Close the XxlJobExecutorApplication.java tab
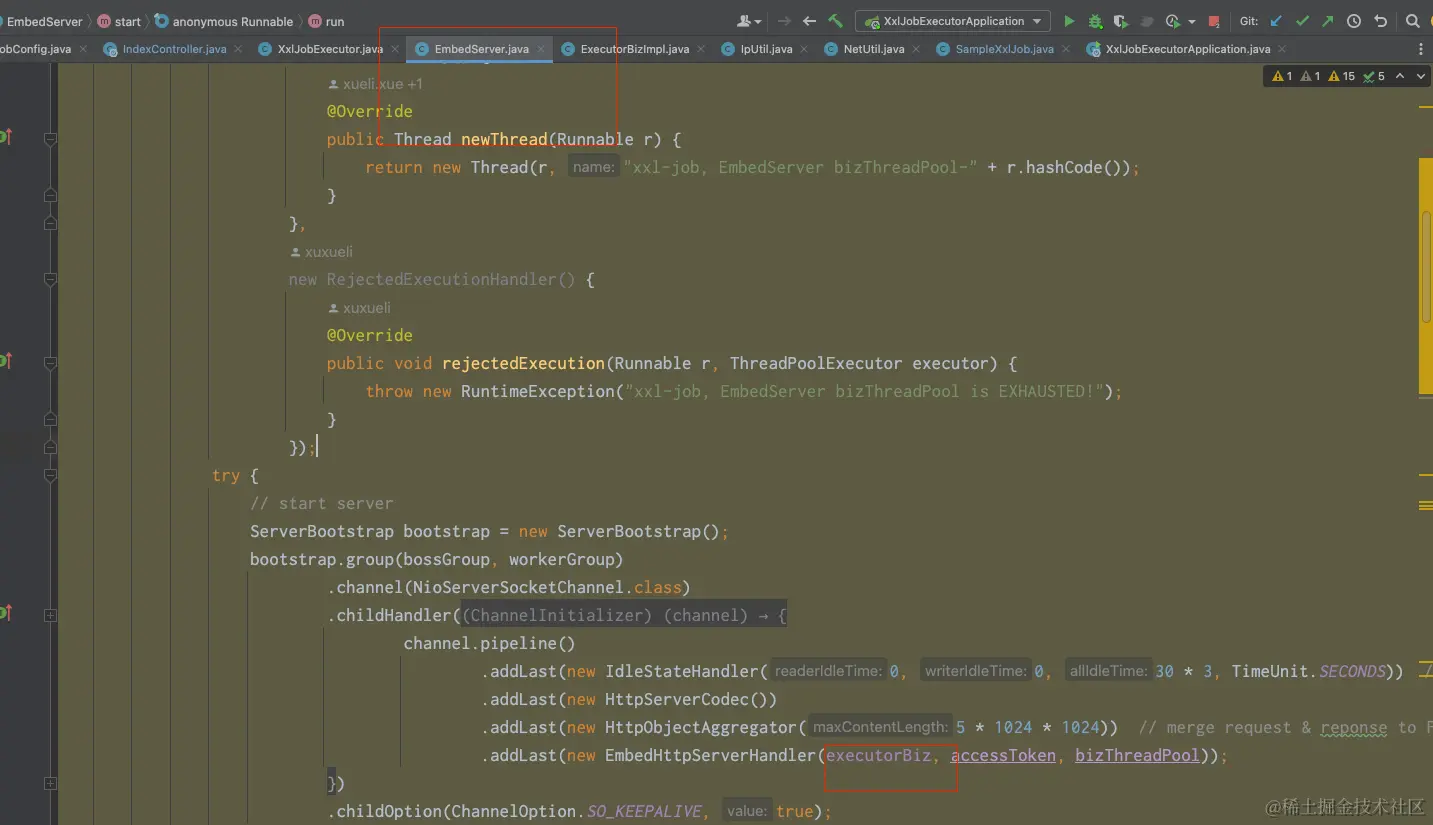1433x825 pixels. coord(1283,49)
